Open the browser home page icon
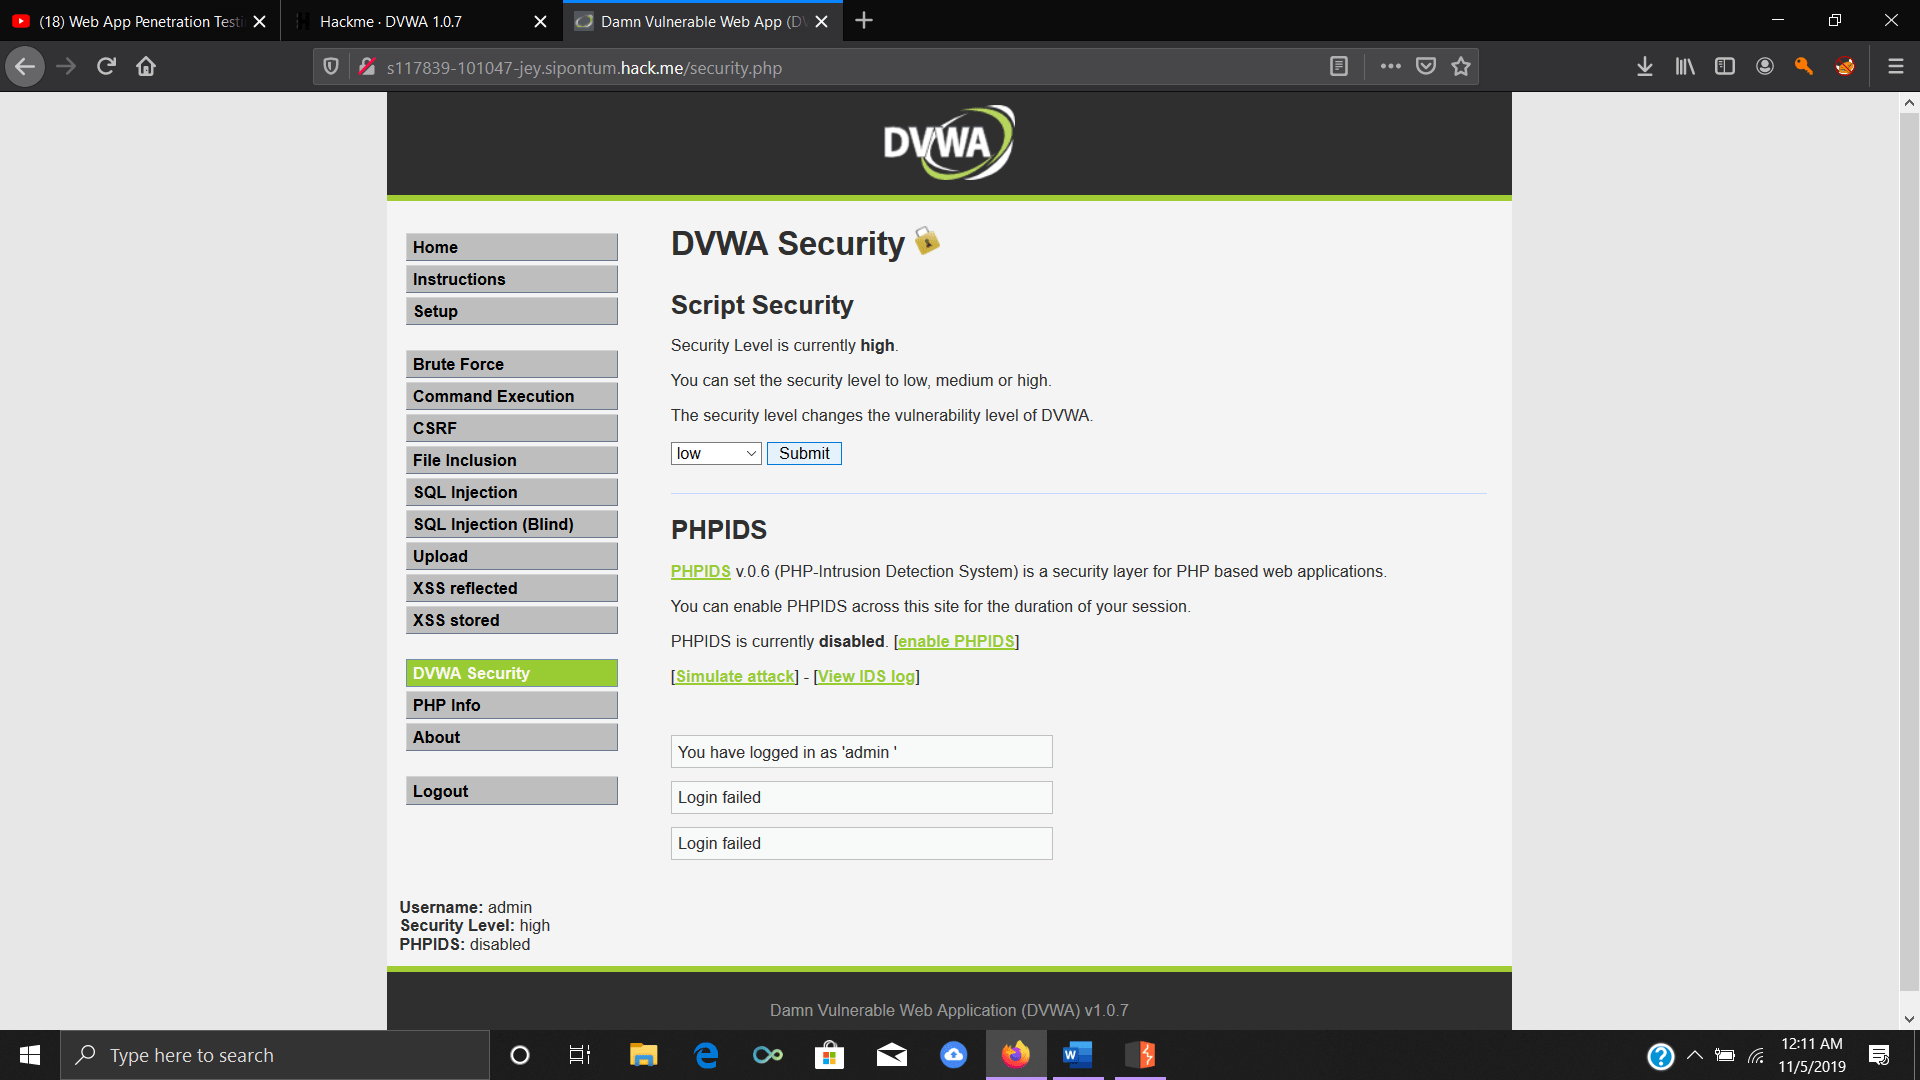Viewport: 1920px width, 1080px height. pyautogui.click(x=146, y=67)
